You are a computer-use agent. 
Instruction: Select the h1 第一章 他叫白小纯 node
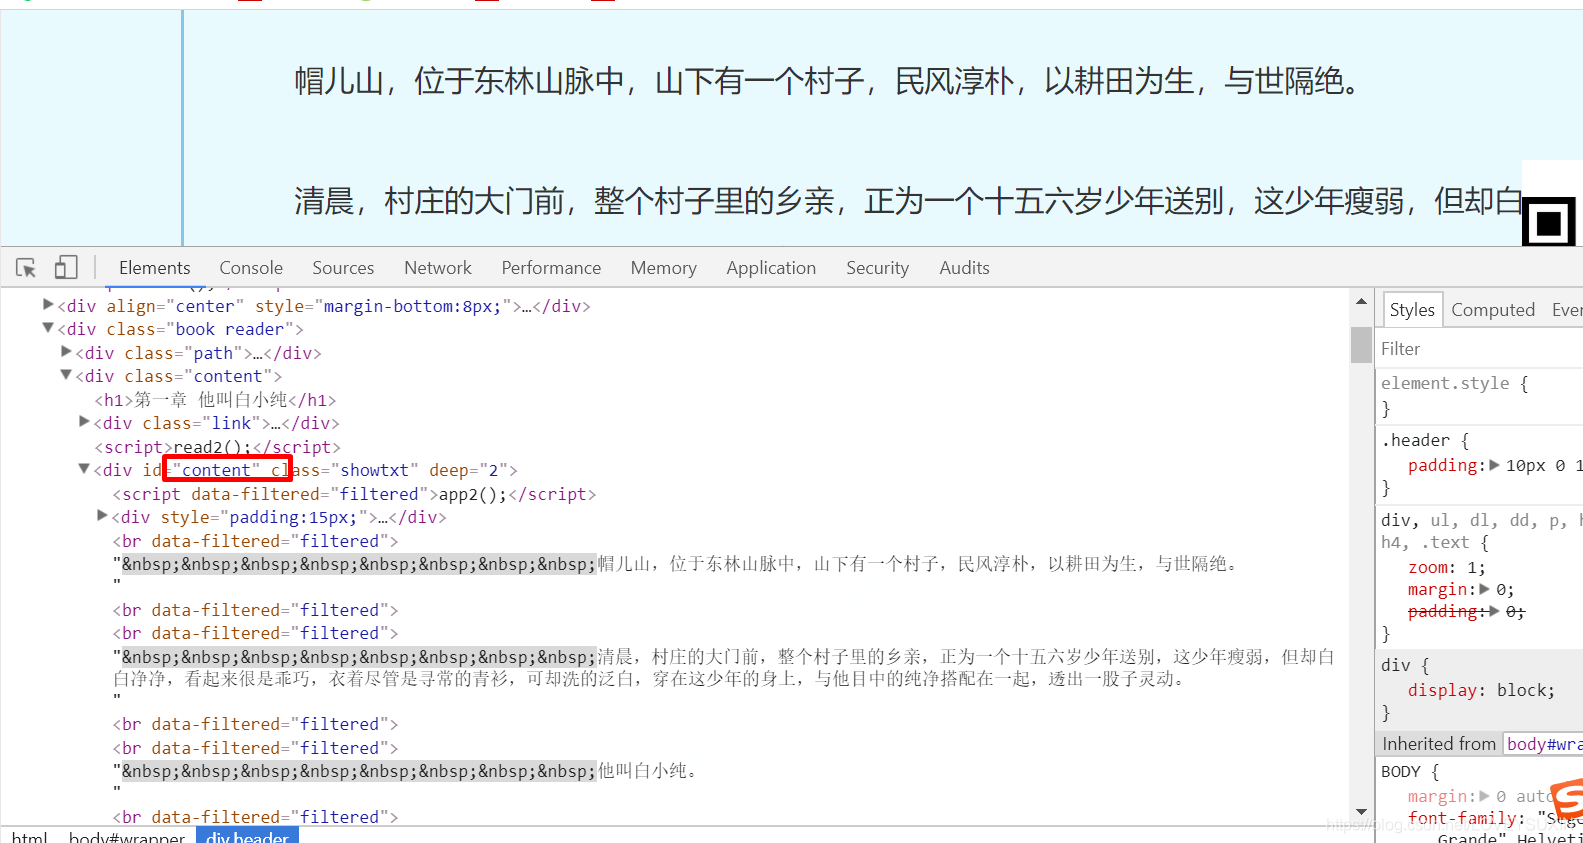pos(215,400)
